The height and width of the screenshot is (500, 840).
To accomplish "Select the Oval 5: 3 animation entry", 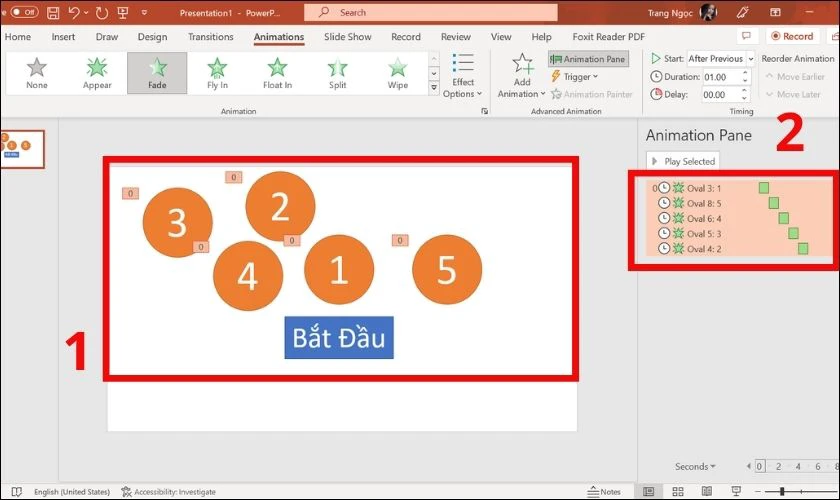I will point(739,233).
